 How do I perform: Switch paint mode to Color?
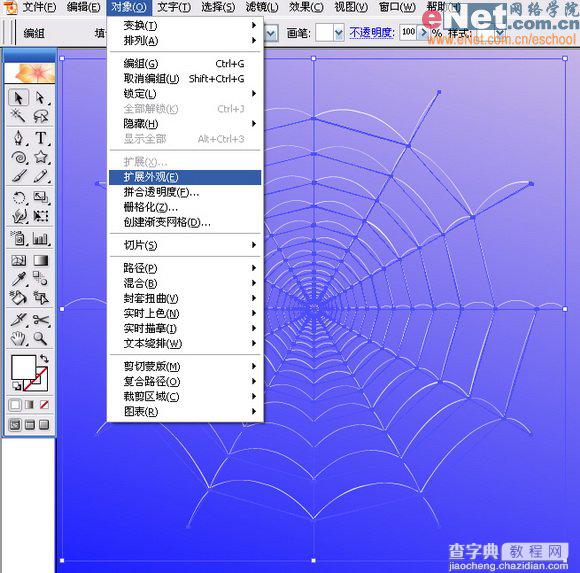tap(15, 405)
